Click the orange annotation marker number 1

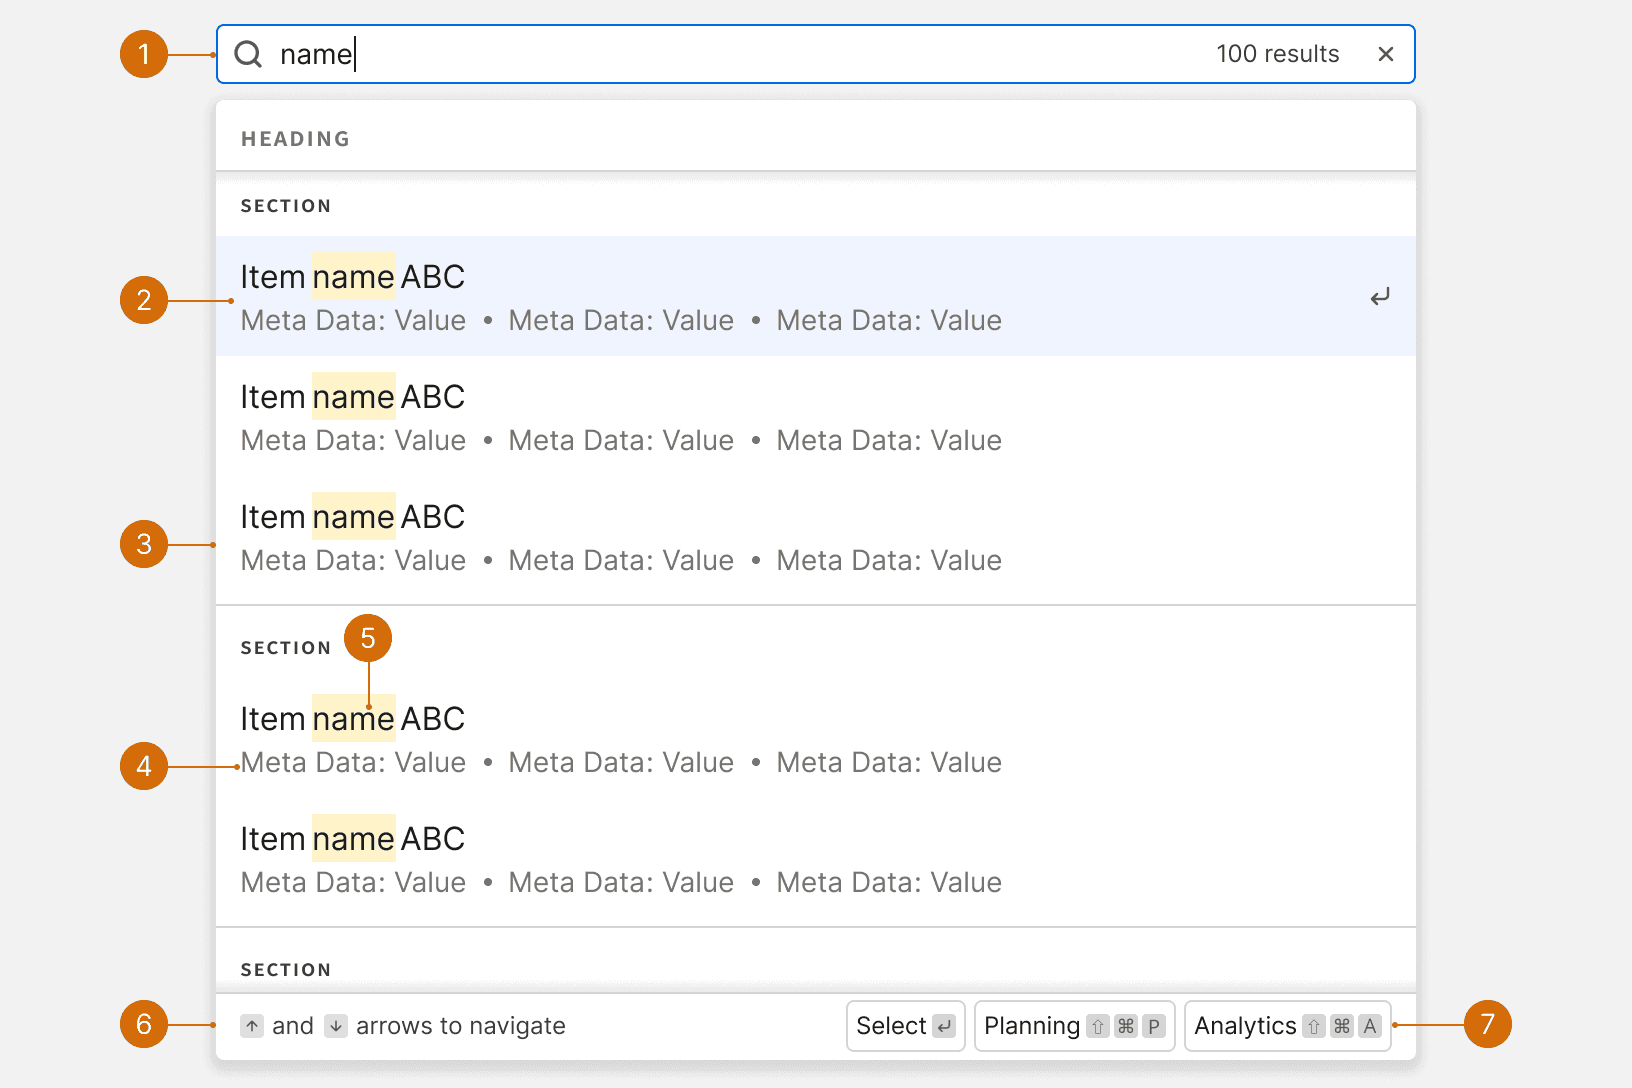[144, 54]
